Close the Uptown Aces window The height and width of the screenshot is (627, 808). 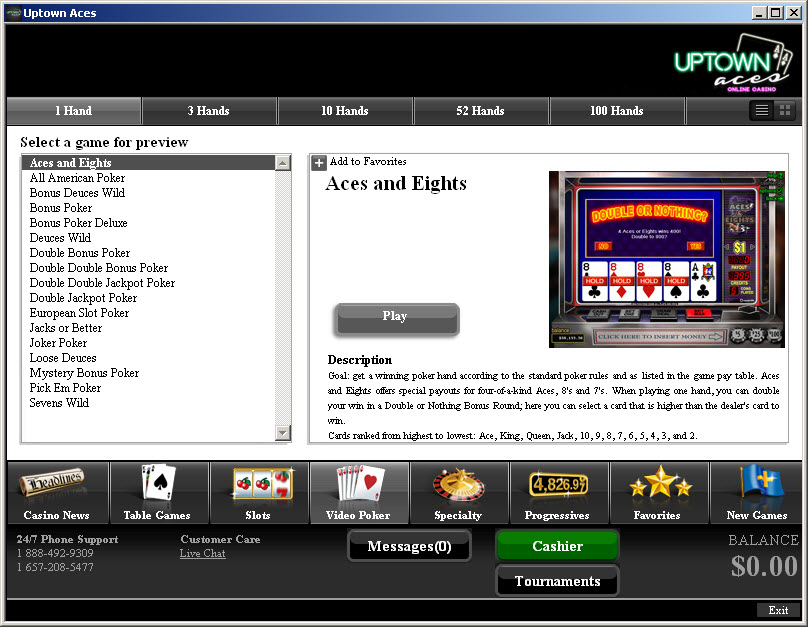point(794,13)
